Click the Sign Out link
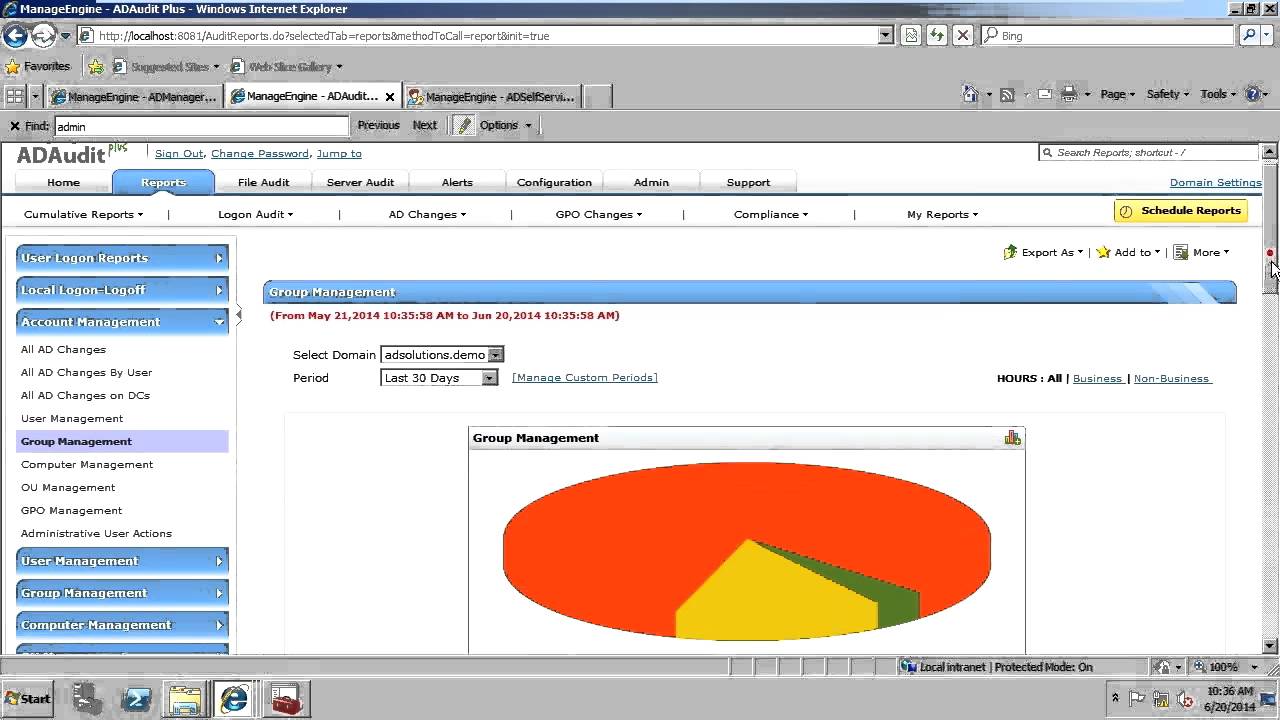Image resolution: width=1280 pixels, height=720 pixels. tap(179, 154)
